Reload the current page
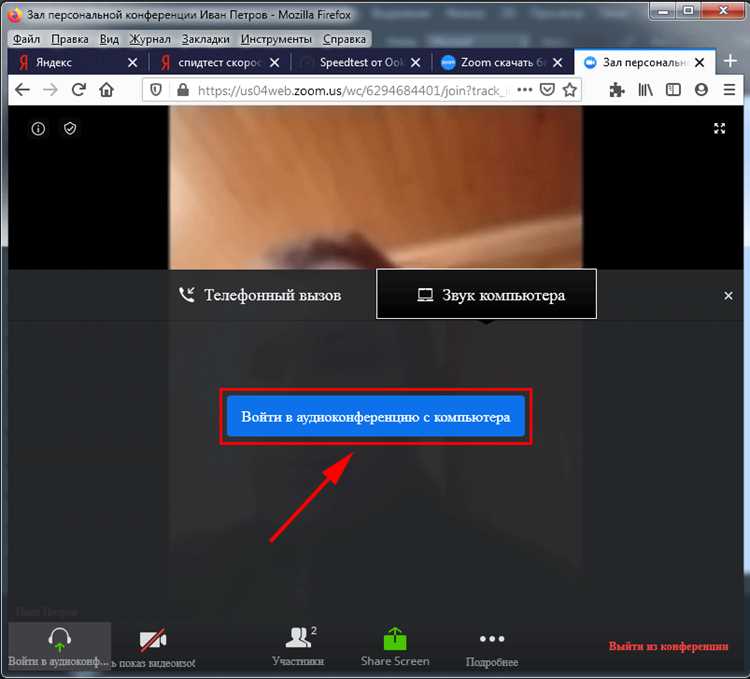750x679 pixels. pos(79,89)
